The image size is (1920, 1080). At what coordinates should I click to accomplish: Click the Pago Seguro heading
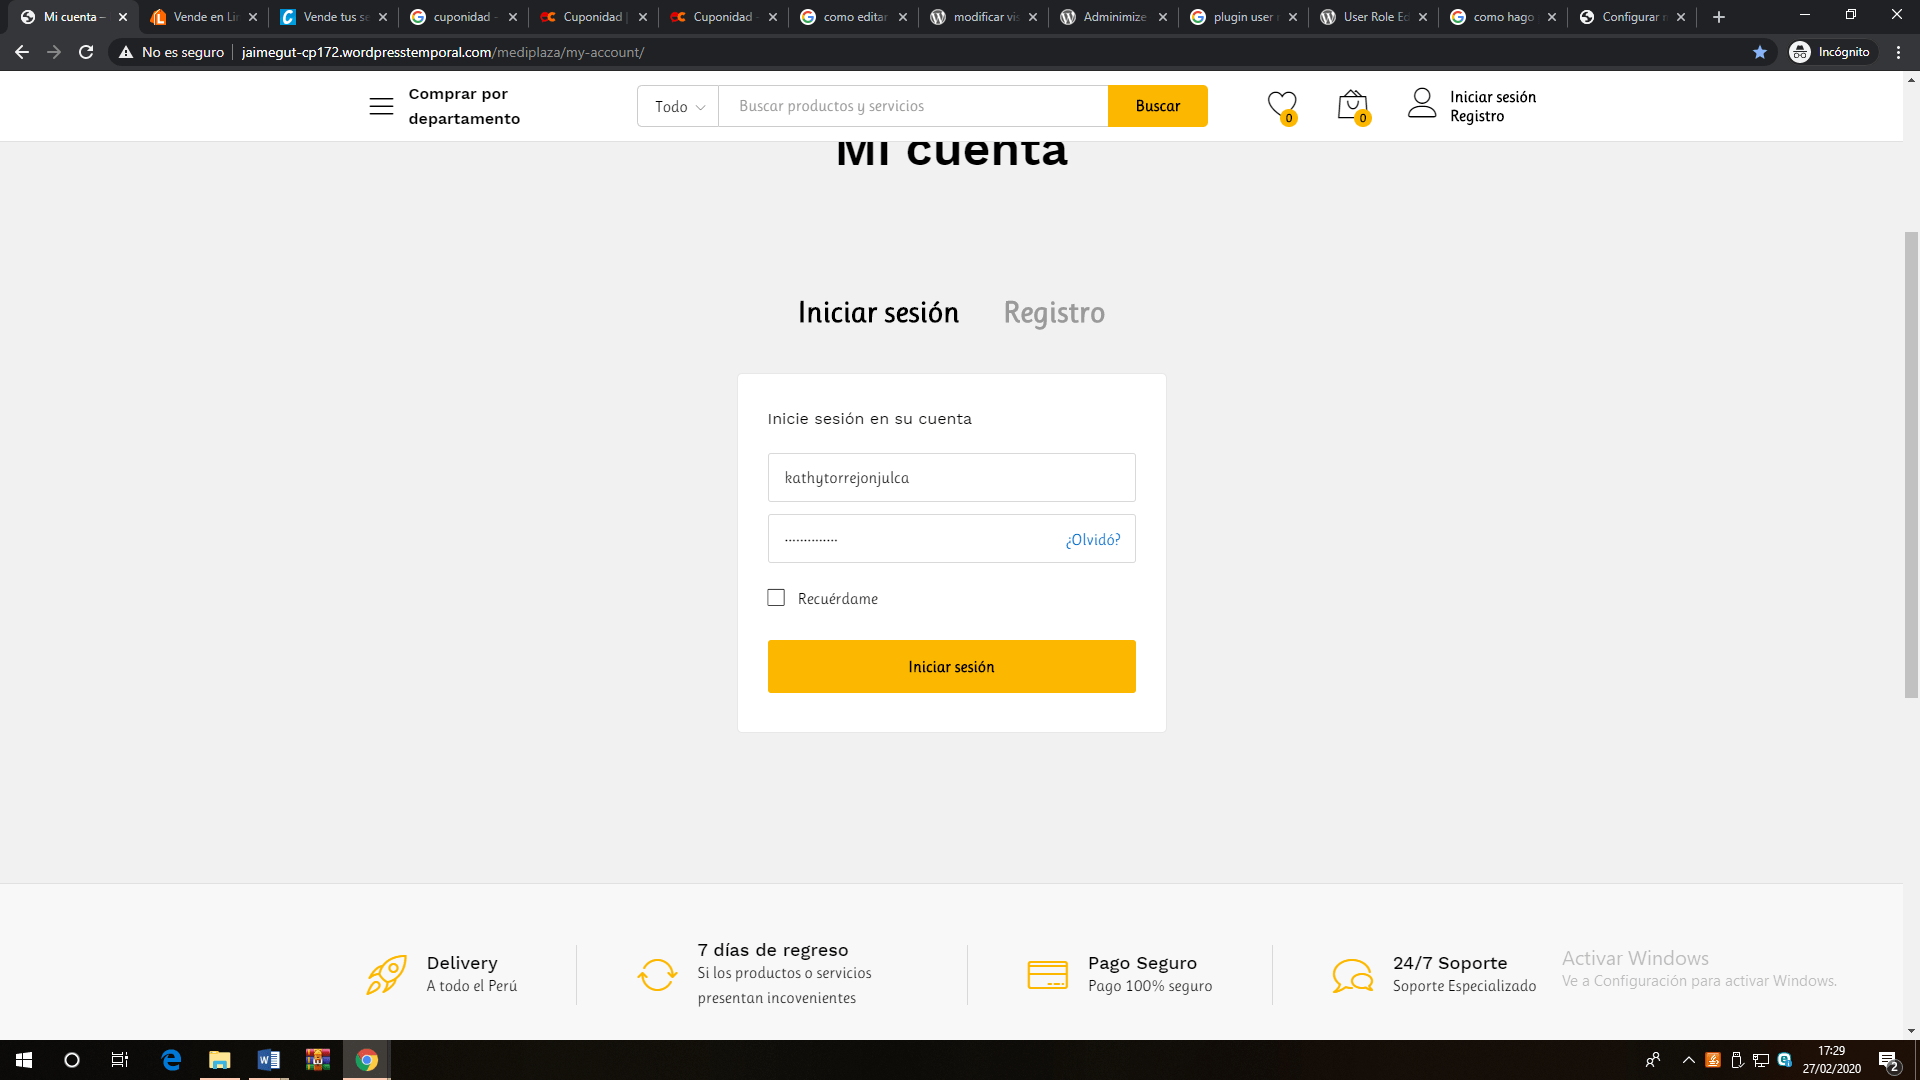click(1142, 963)
